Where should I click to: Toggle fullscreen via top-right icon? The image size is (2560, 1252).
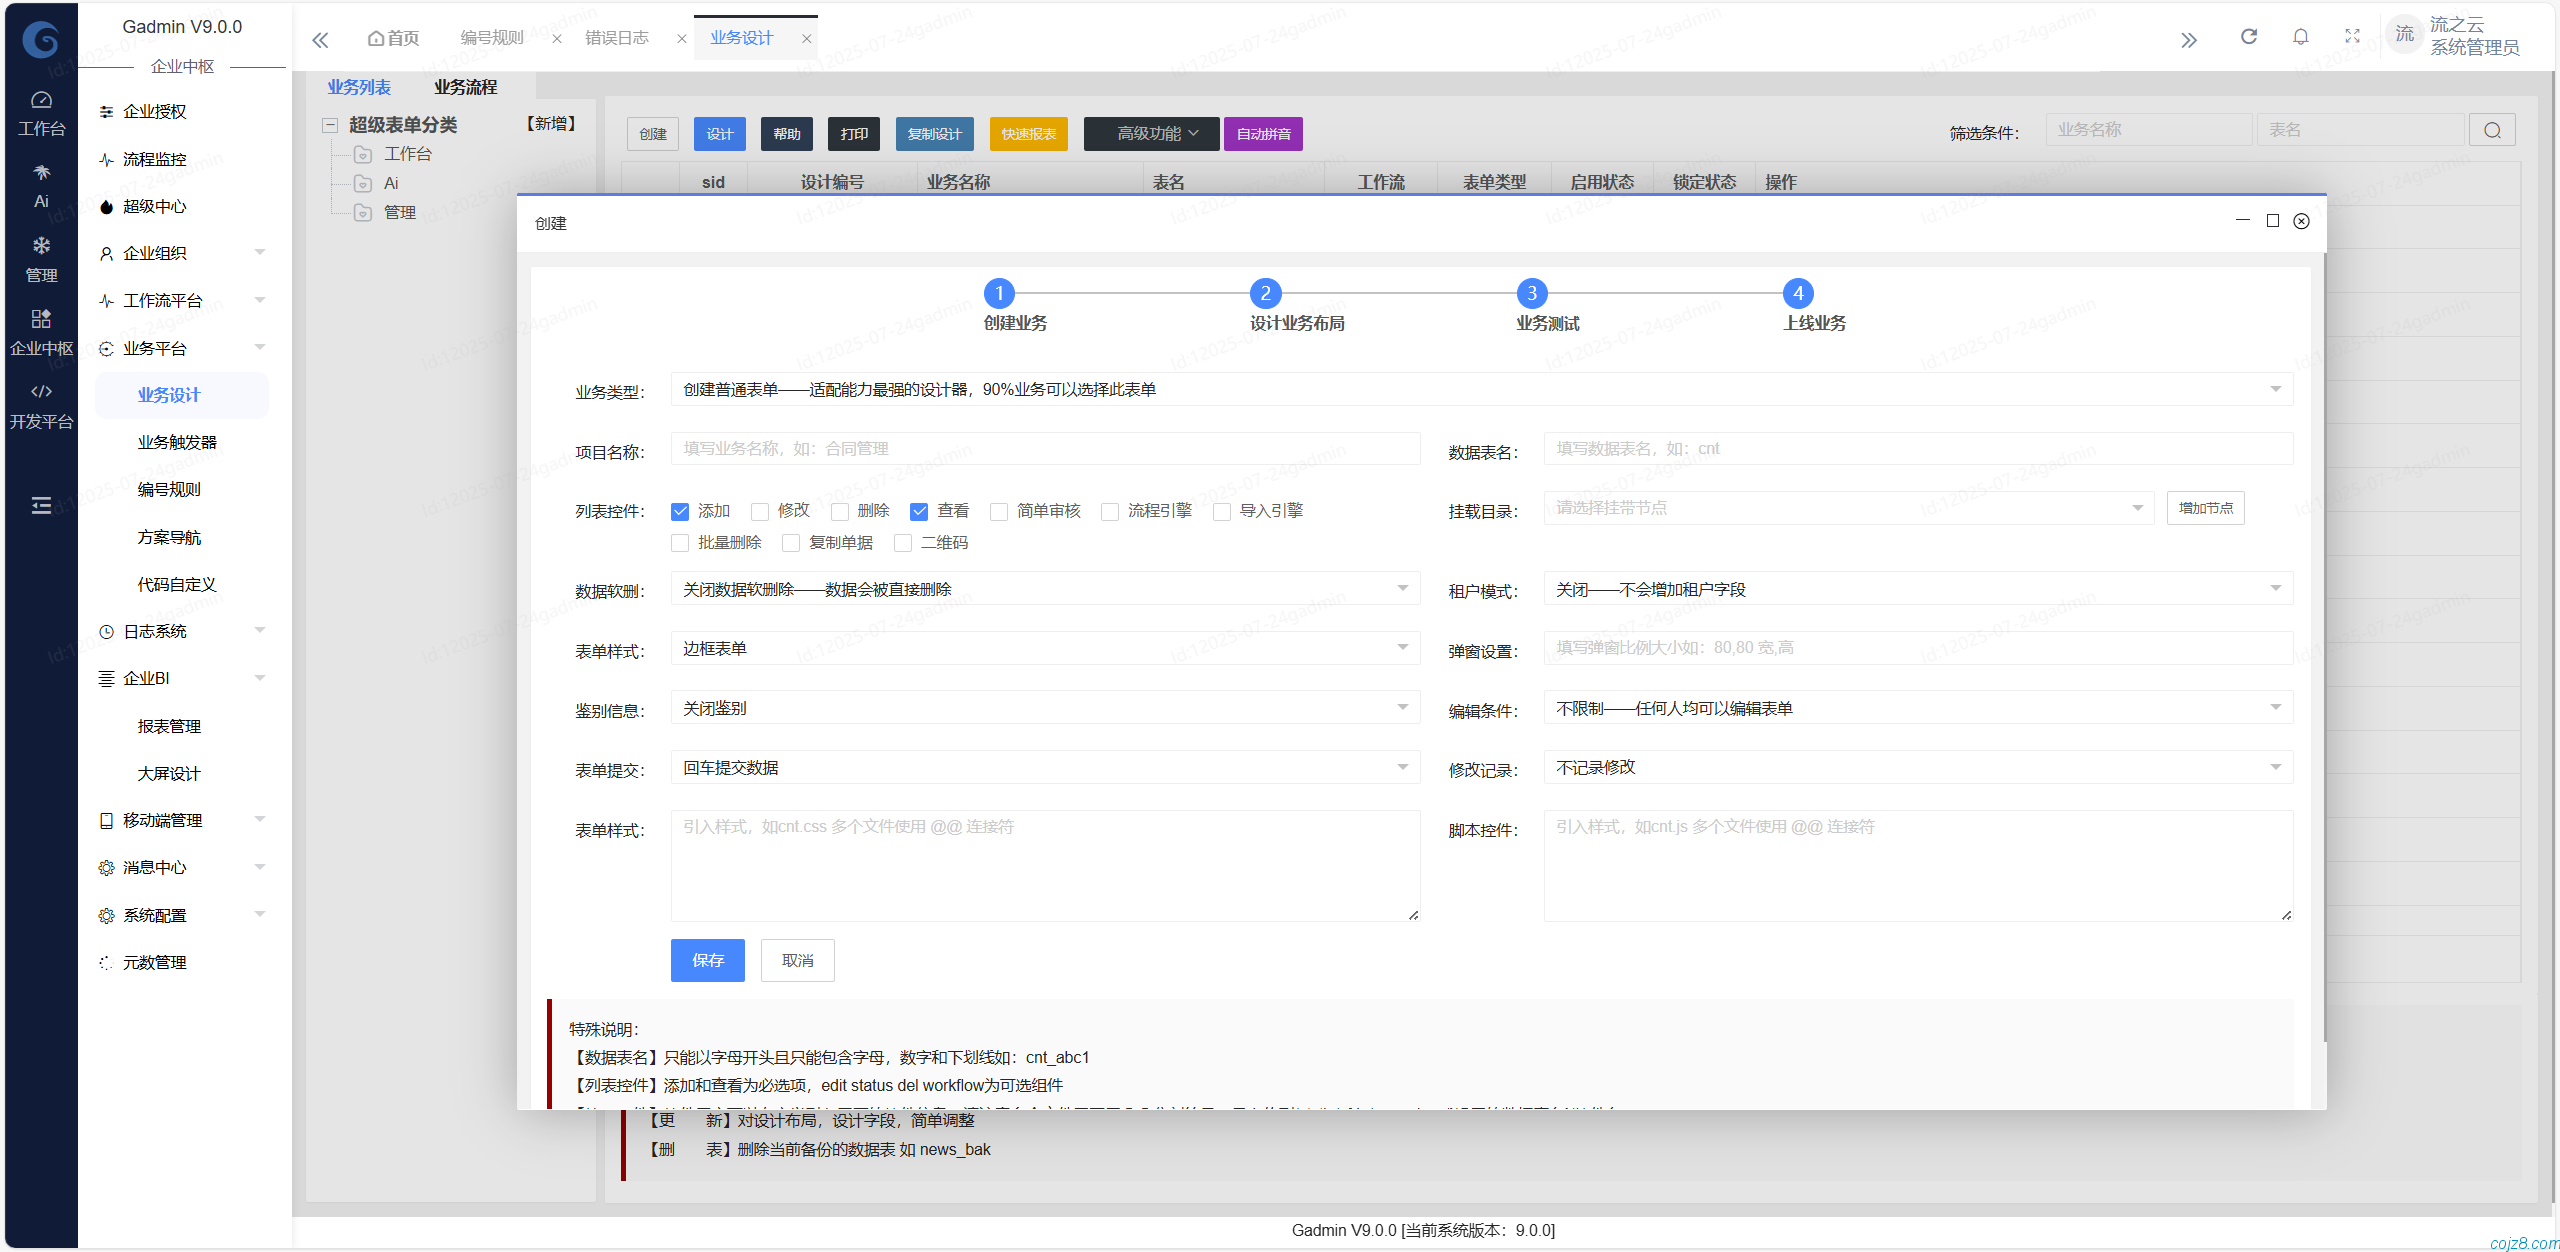tap(2353, 37)
